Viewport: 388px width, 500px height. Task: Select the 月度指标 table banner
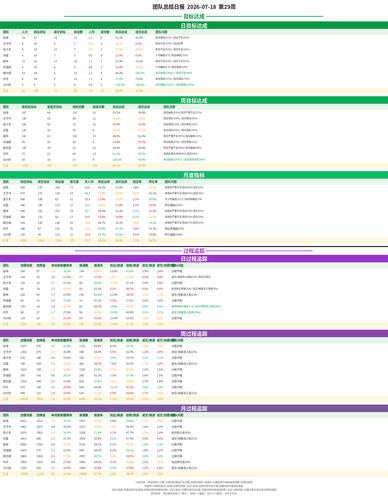coord(194,175)
